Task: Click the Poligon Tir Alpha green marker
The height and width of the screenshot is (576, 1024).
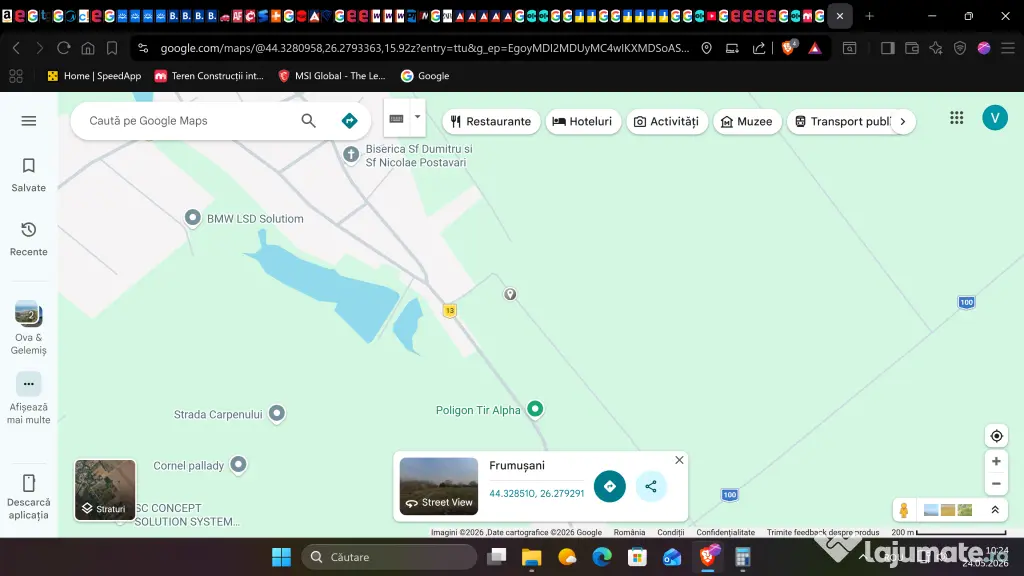Action: coord(535,409)
